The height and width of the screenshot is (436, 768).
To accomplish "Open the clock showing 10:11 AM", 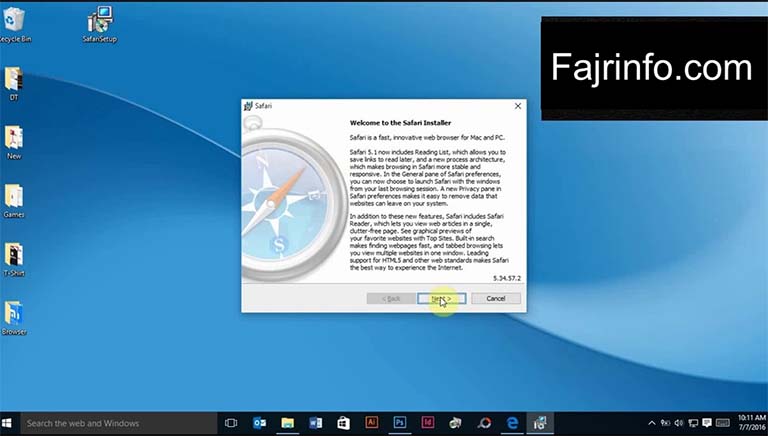I will click(752, 423).
